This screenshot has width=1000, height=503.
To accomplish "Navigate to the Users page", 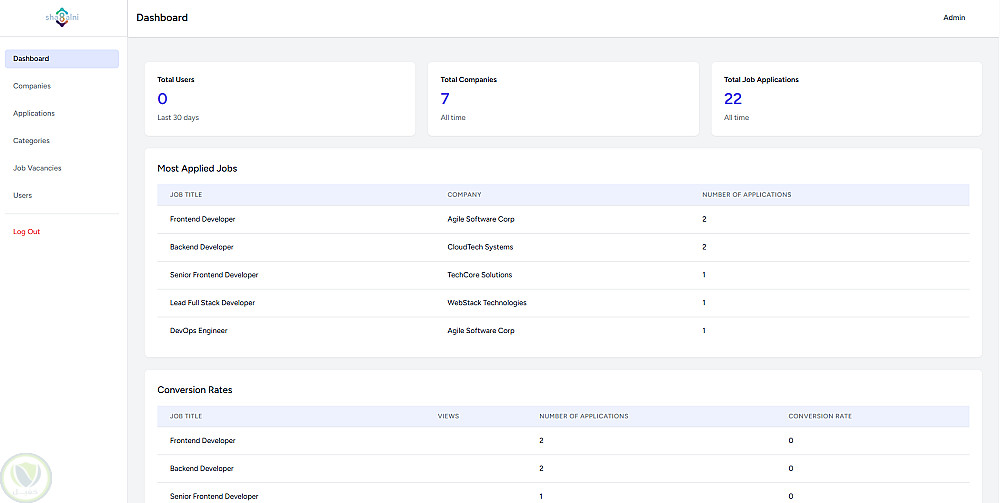I will click(22, 196).
